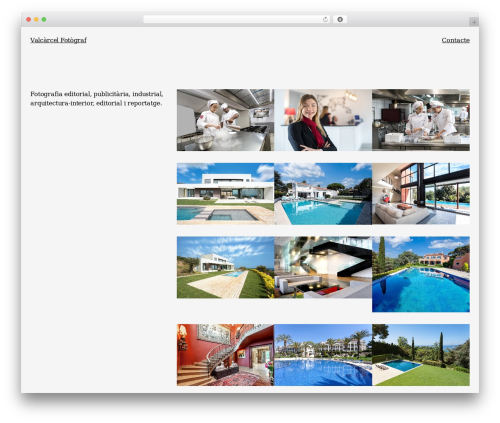
Task: Open the Valcárcel Fotògraf home link
Action: (58, 40)
